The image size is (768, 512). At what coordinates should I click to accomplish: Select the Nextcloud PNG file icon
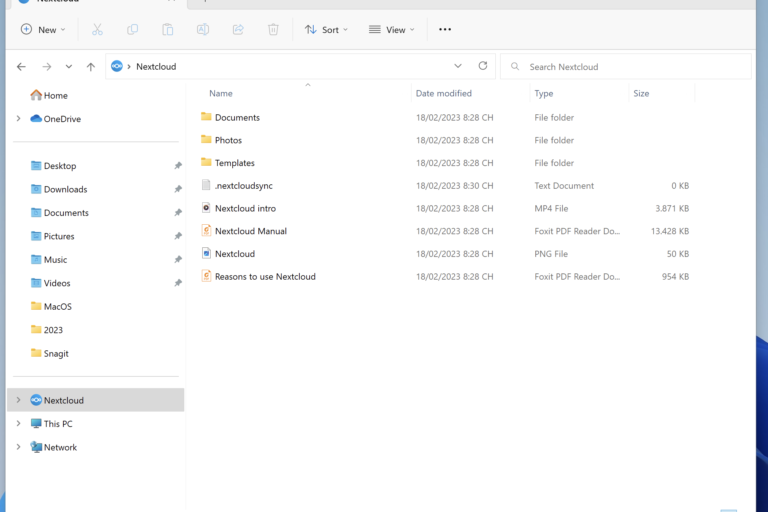206,253
